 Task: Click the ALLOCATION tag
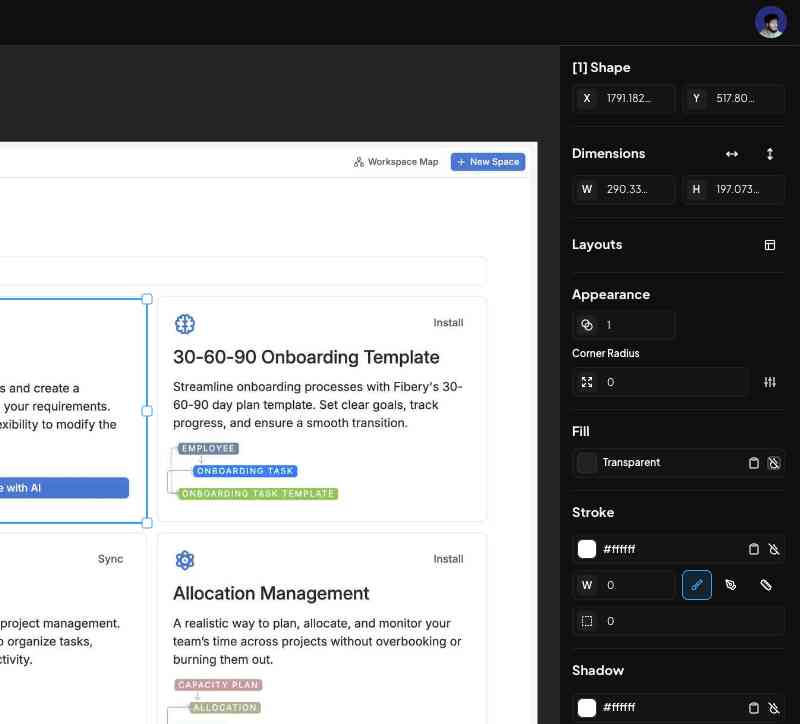point(225,708)
